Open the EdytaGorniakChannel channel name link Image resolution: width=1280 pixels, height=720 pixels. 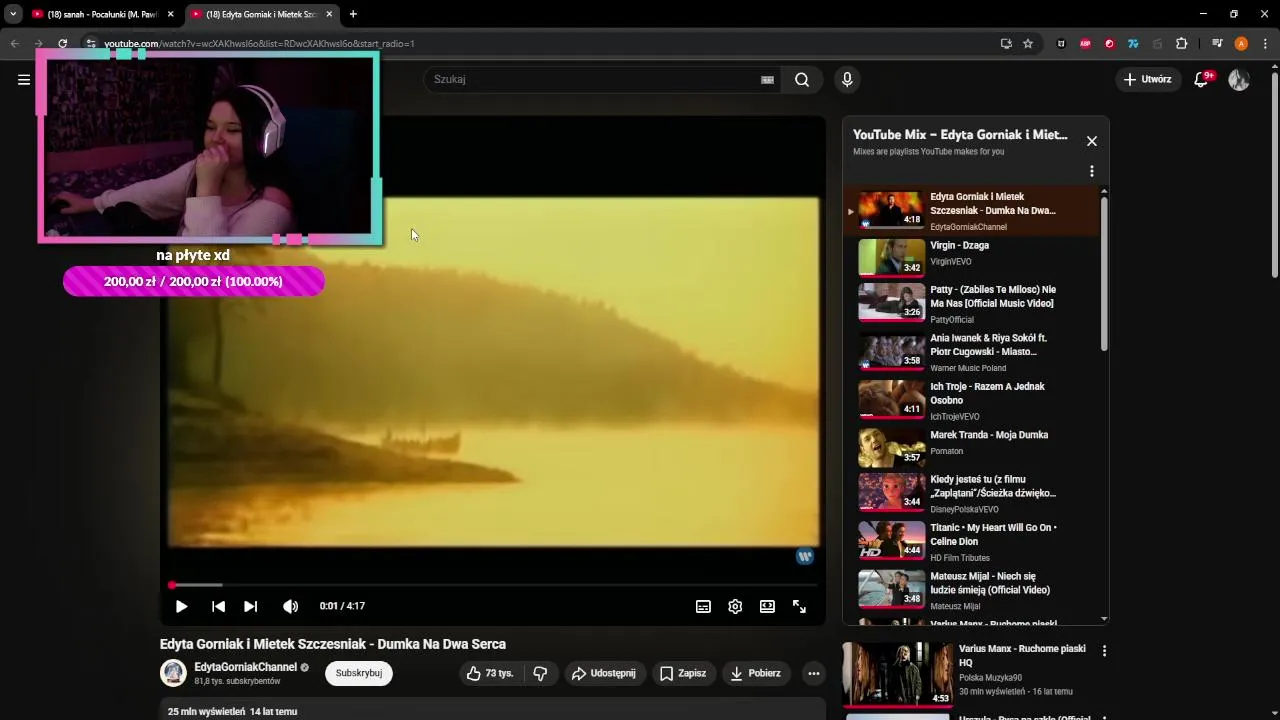245,667
